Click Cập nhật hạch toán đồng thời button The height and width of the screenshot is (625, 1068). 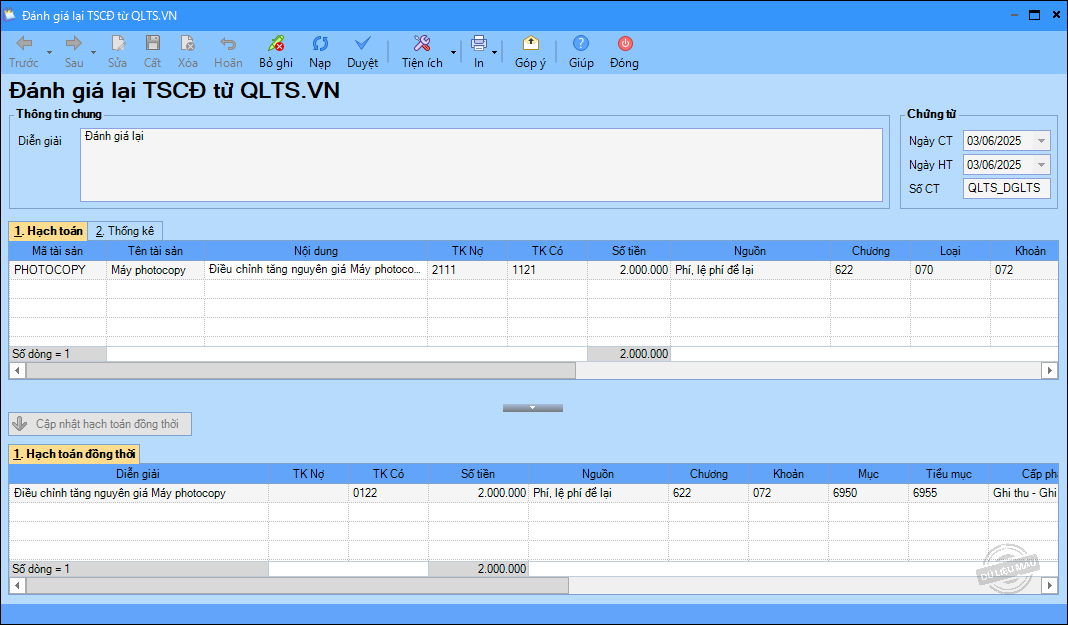[x=100, y=423]
